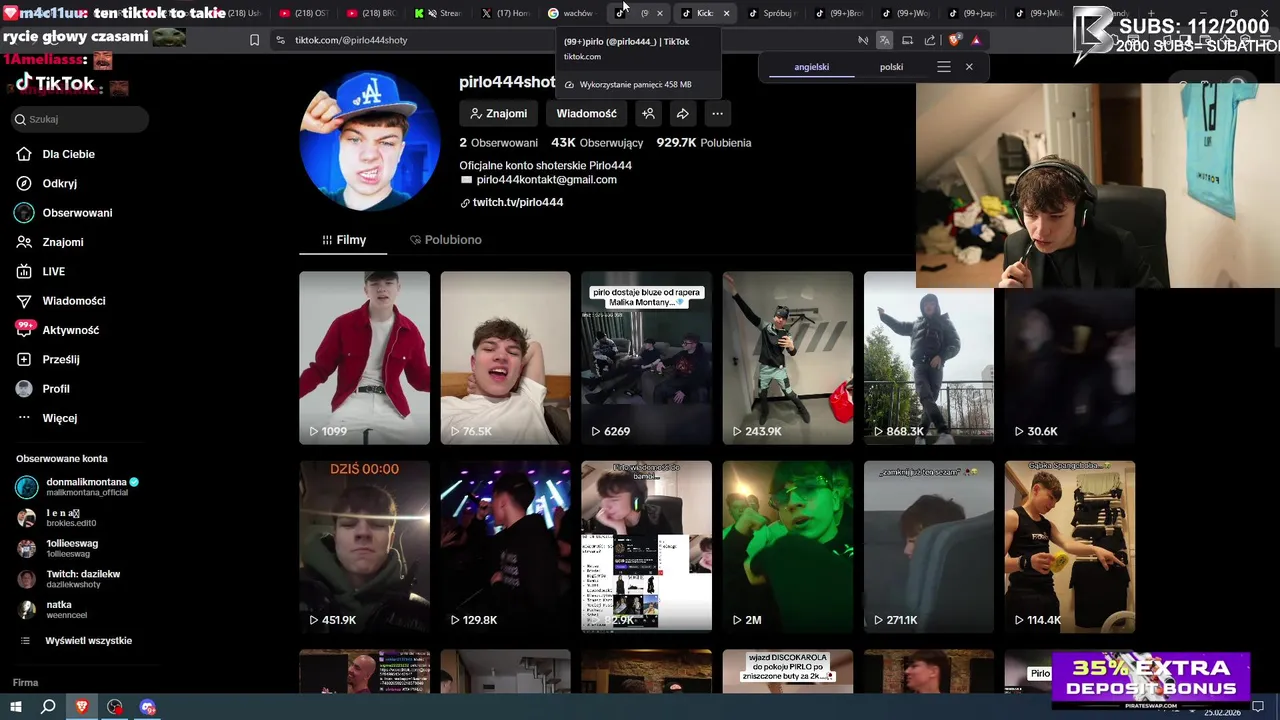The height and width of the screenshot is (720, 1280).
Task: Open OBS from the taskbar
Action: click(x=115, y=707)
